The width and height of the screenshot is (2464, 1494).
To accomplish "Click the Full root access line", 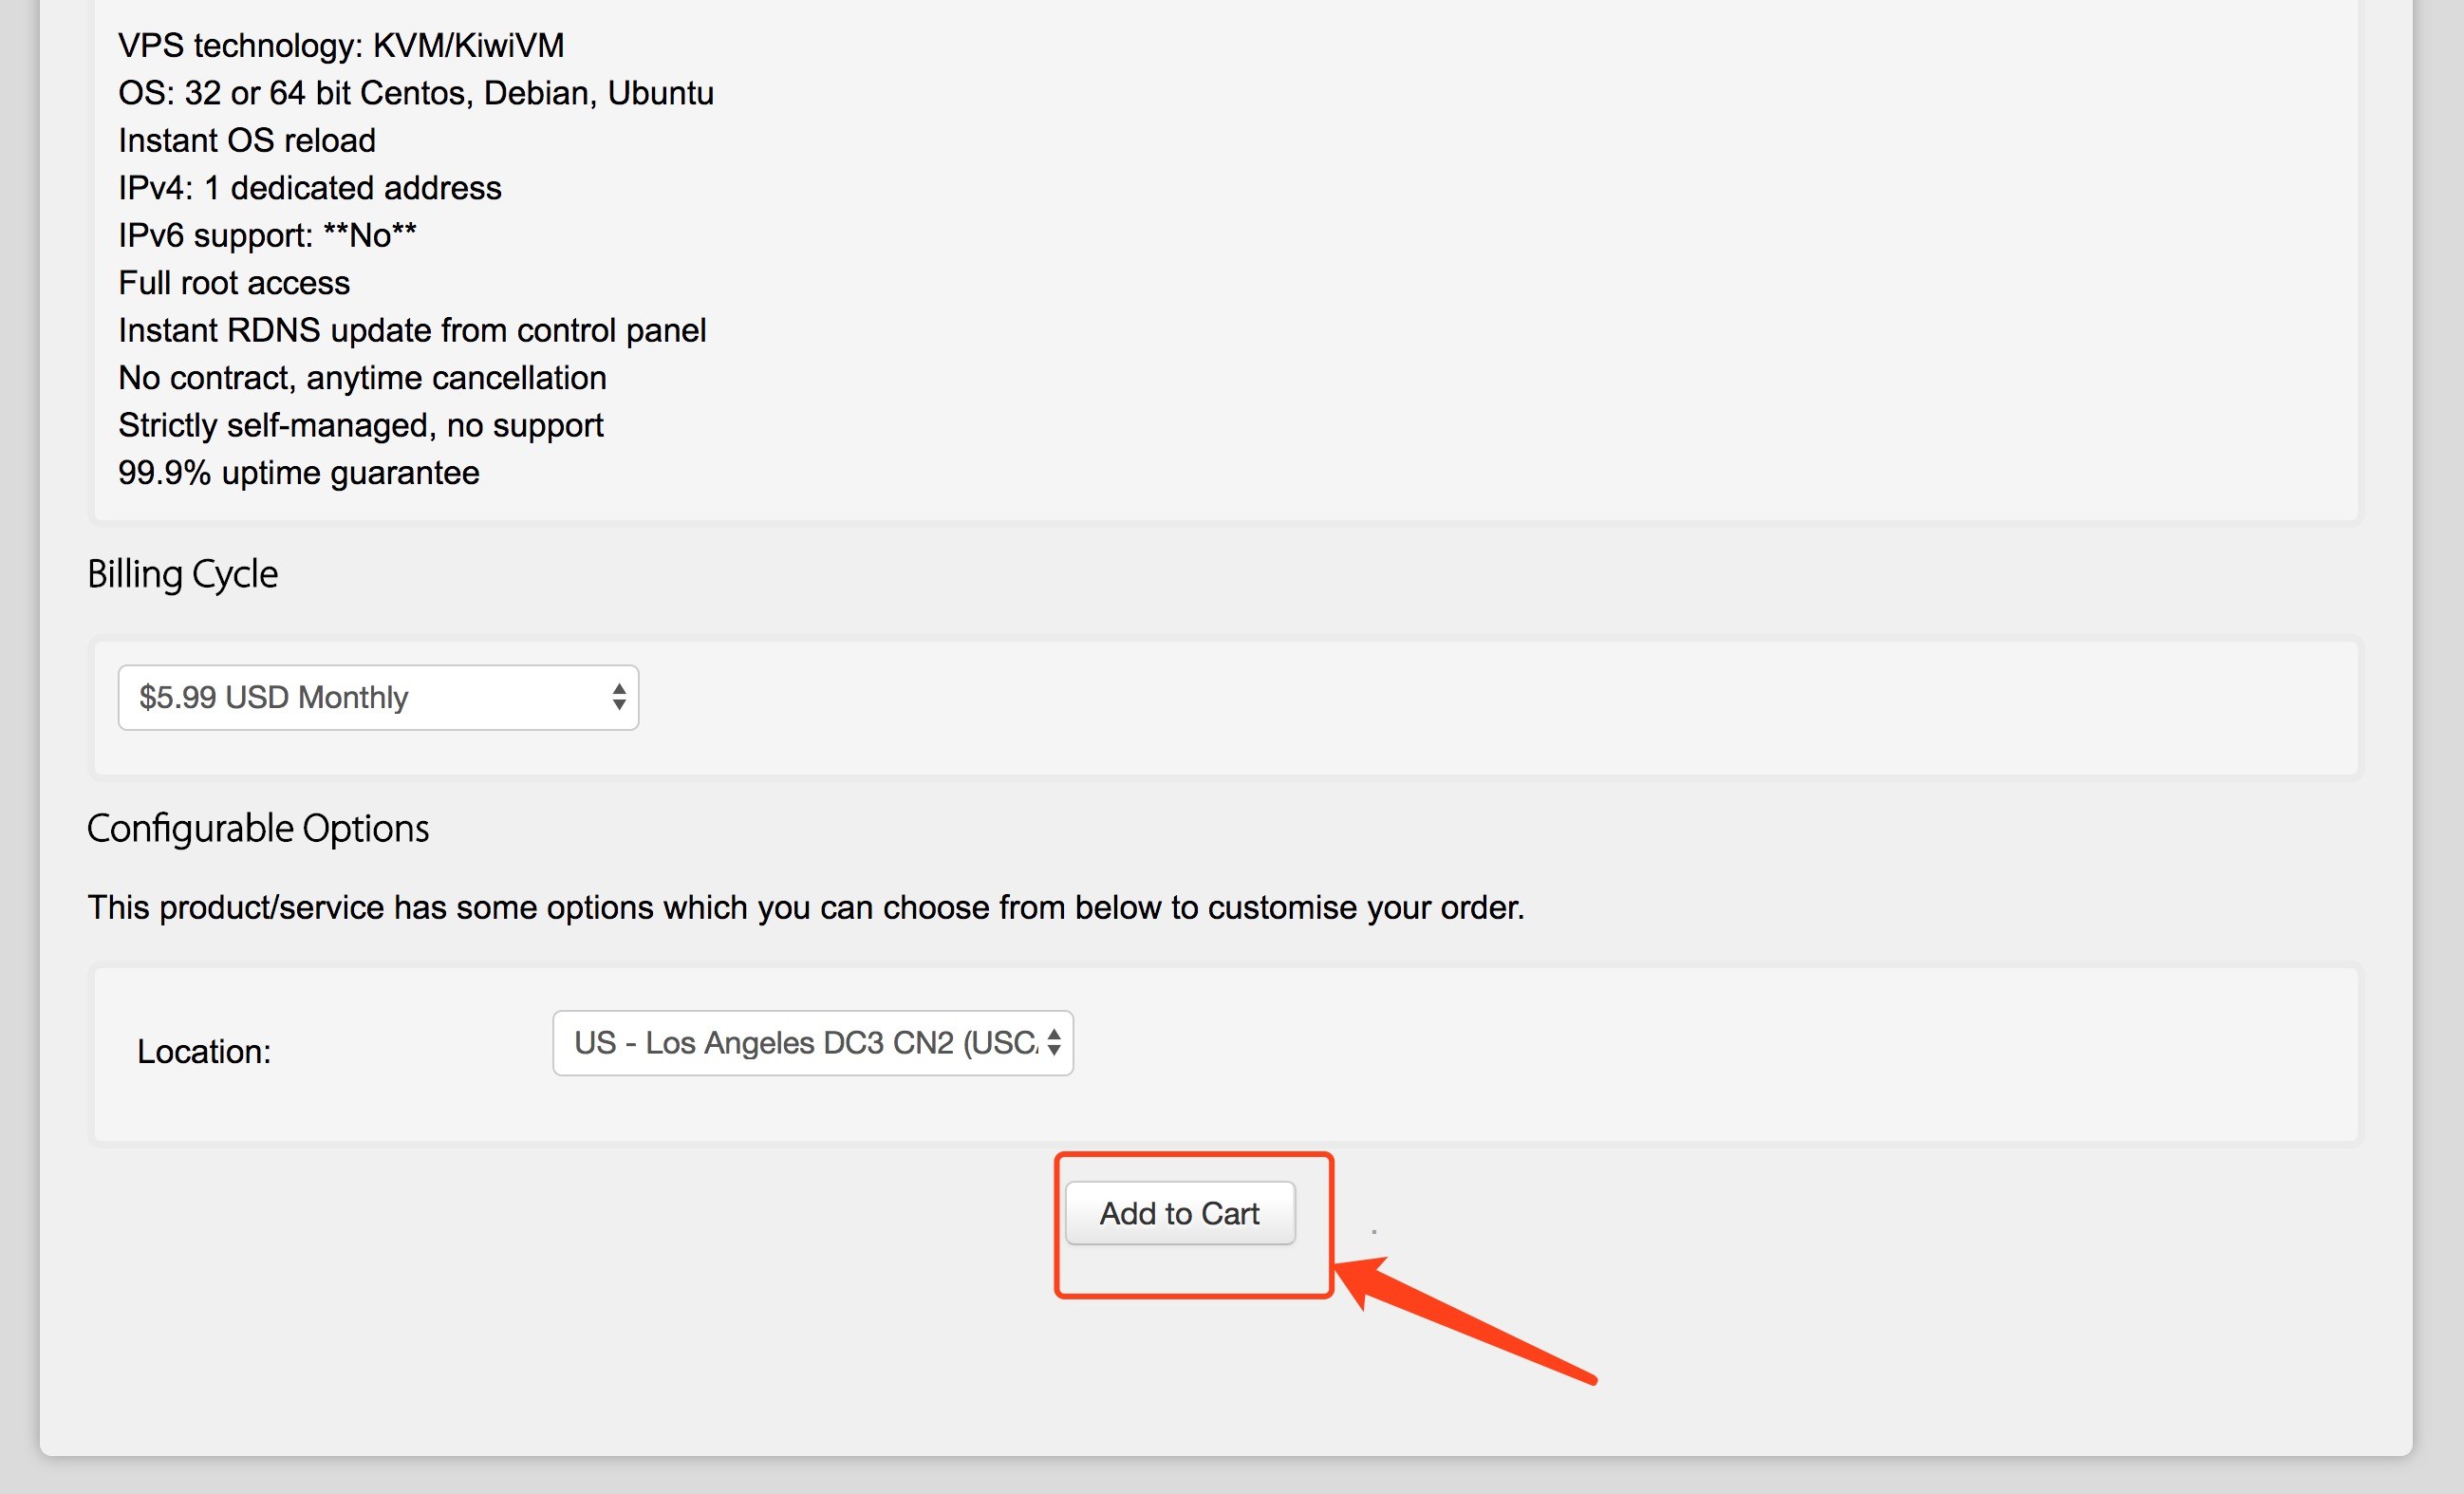I will 234,283.
